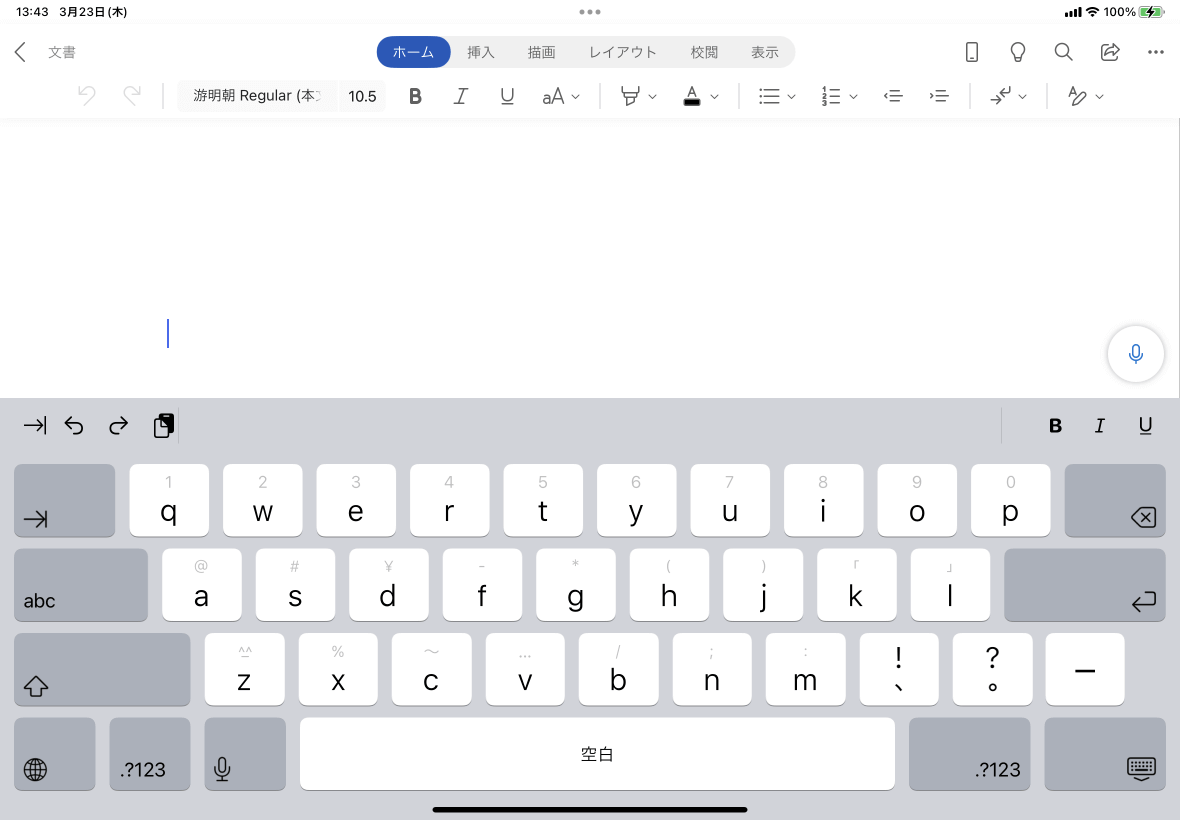Tap the g key
The width and height of the screenshot is (1180, 820).
tap(576, 585)
